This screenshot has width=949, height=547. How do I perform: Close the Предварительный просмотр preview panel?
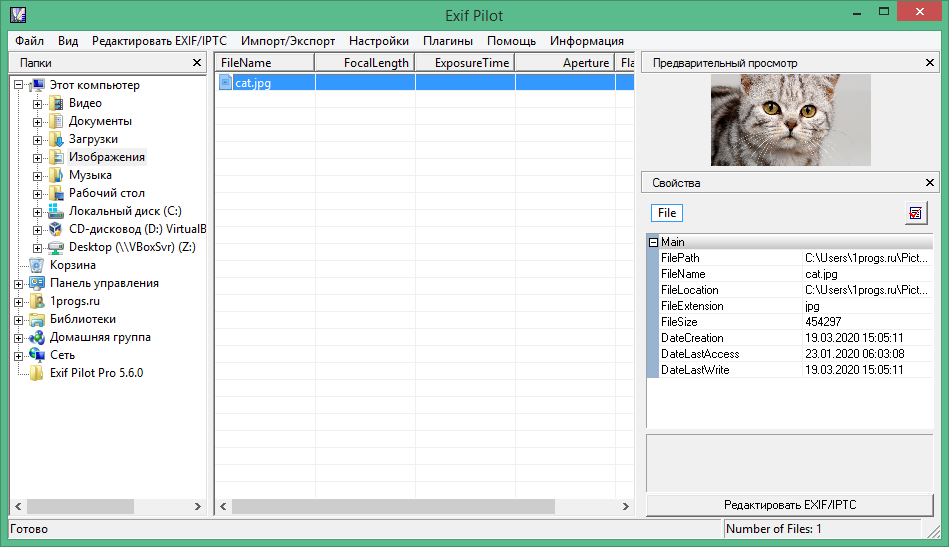tap(930, 63)
